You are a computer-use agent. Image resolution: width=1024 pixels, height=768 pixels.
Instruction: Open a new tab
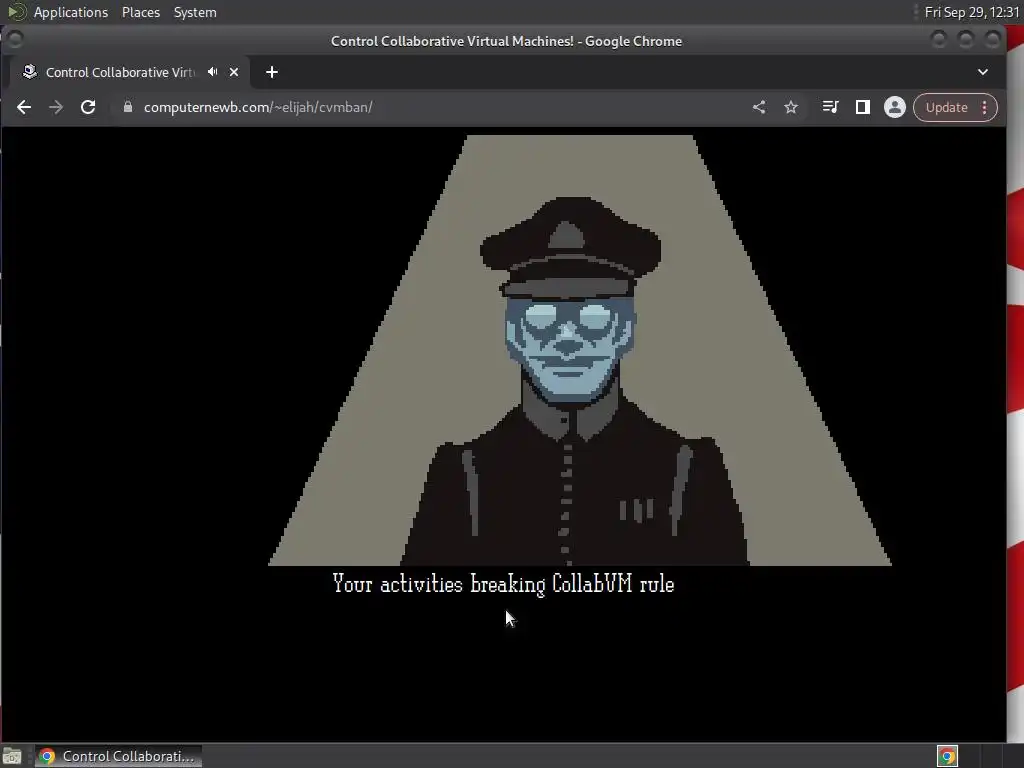[272, 72]
